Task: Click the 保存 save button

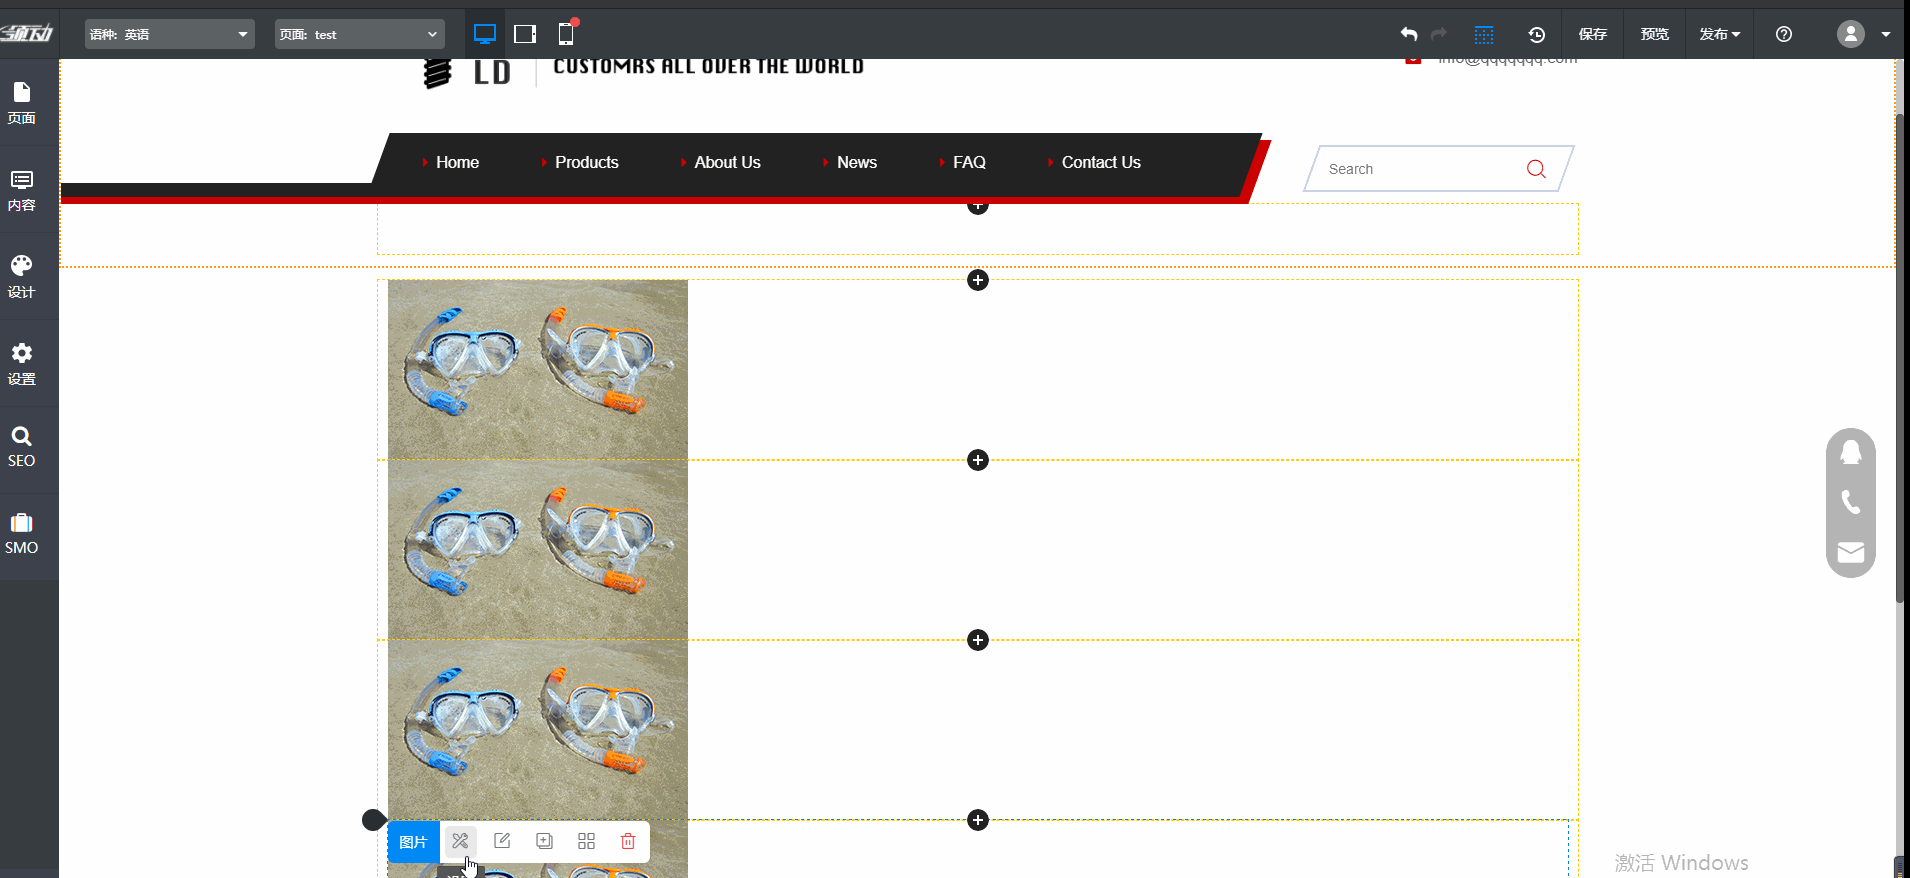Action: tap(1592, 34)
